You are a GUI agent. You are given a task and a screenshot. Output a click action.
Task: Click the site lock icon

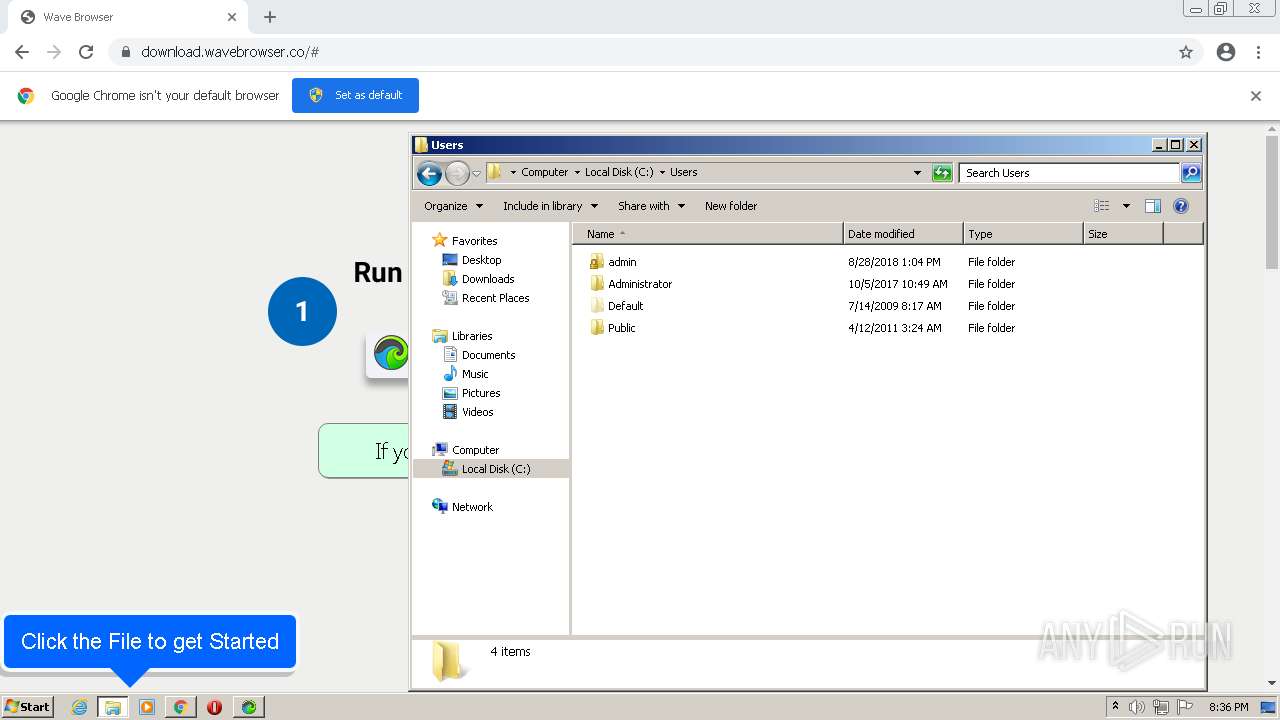coord(125,52)
